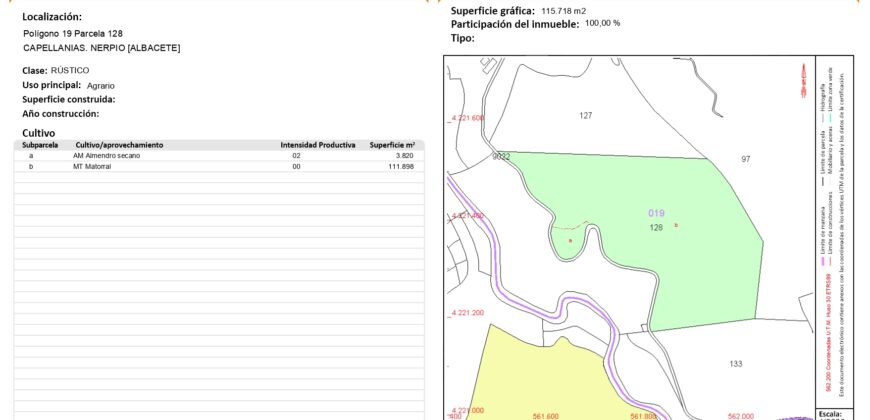Click the 'Superficie gráfica:' label
The height and width of the screenshot is (420, 870).
point(493,11)
